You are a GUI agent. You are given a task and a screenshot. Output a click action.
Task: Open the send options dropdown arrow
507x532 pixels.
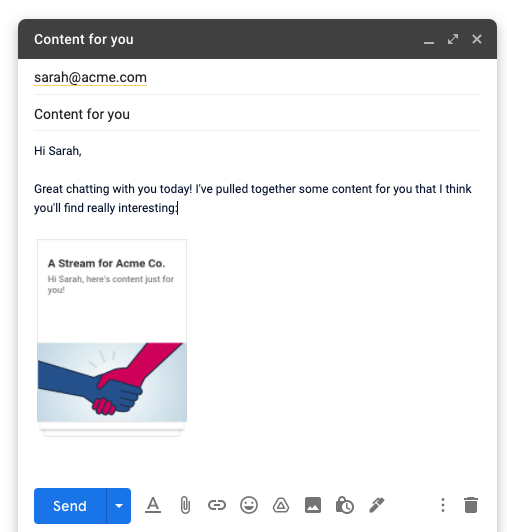(x=119, y=506)
